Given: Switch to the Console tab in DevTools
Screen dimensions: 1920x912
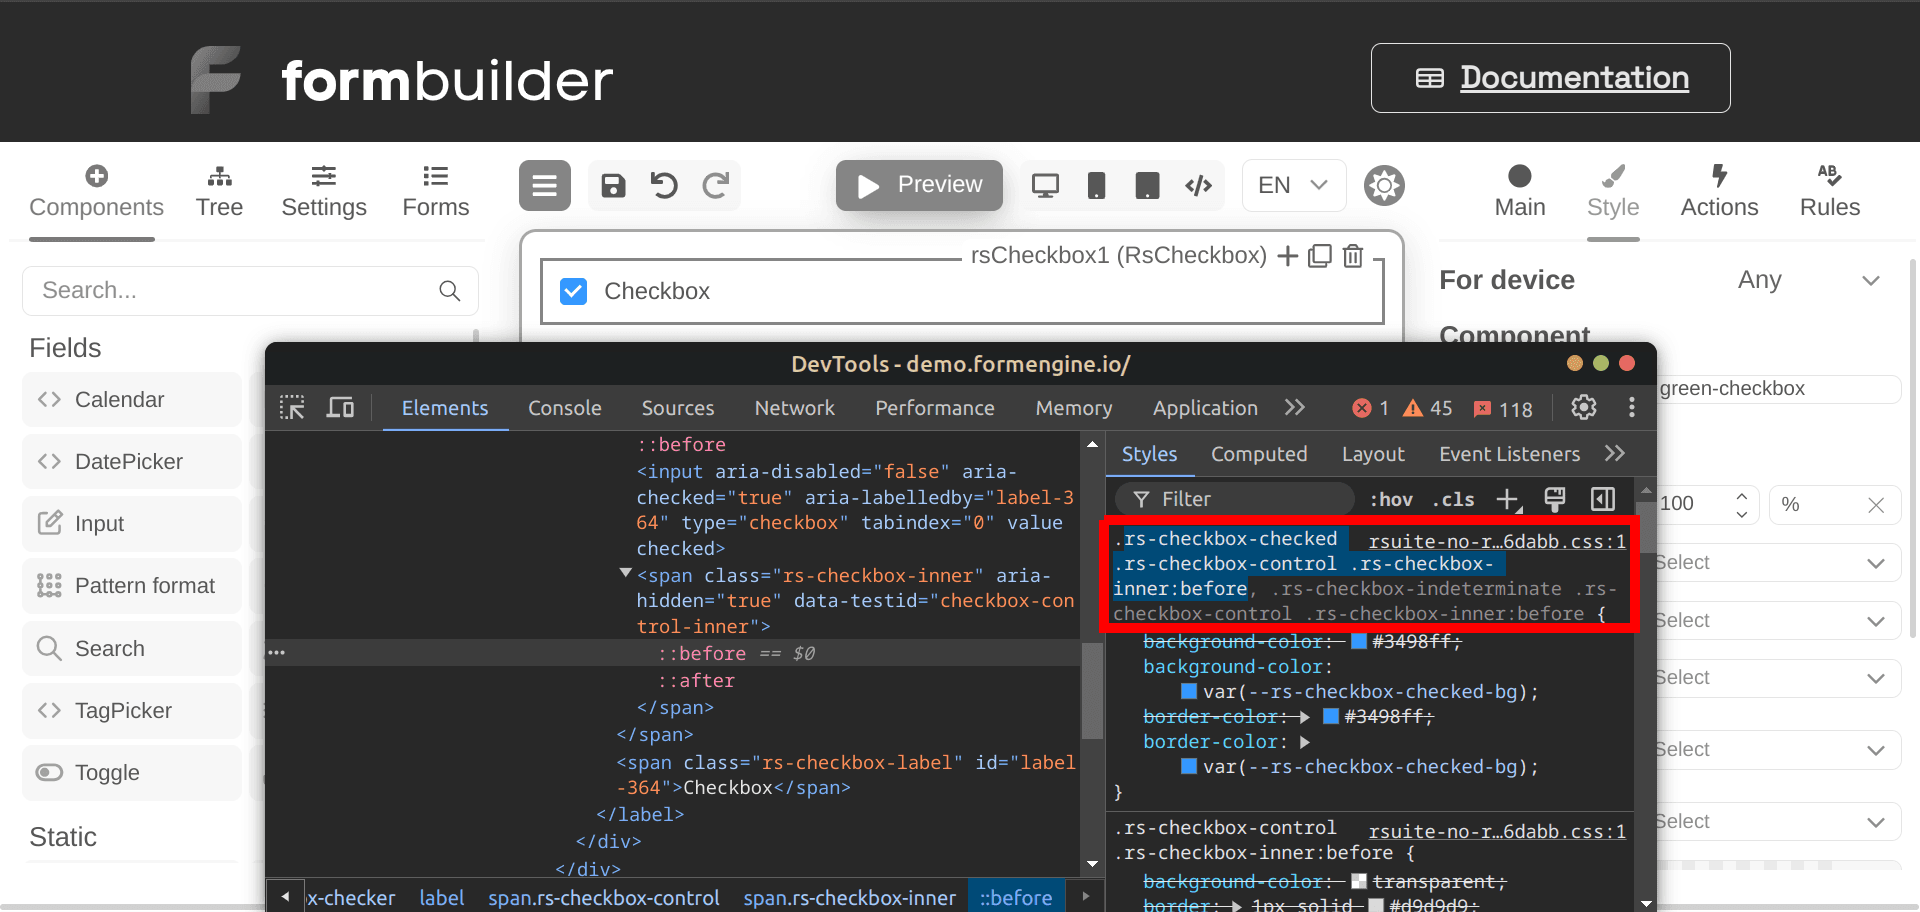Looking at the screenshot, I should click(x=564, y=408).
